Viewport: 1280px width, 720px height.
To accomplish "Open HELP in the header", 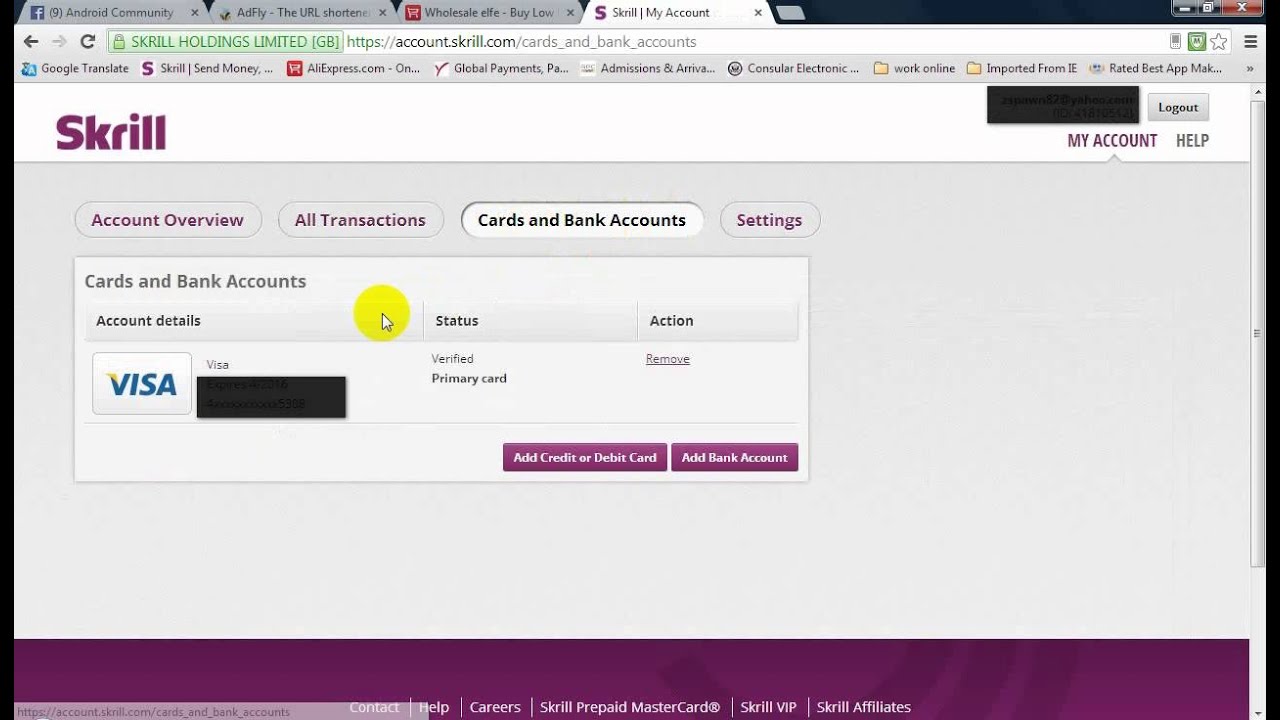I will (x=1192, y=140).
